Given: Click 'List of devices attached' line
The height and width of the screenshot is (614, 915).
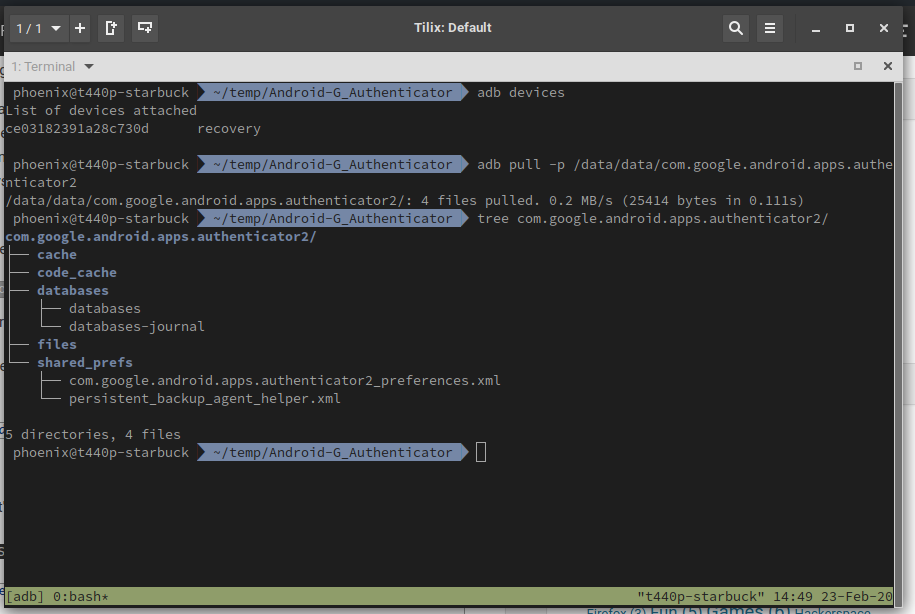Looking at the screenshot, I should [101, 110].
